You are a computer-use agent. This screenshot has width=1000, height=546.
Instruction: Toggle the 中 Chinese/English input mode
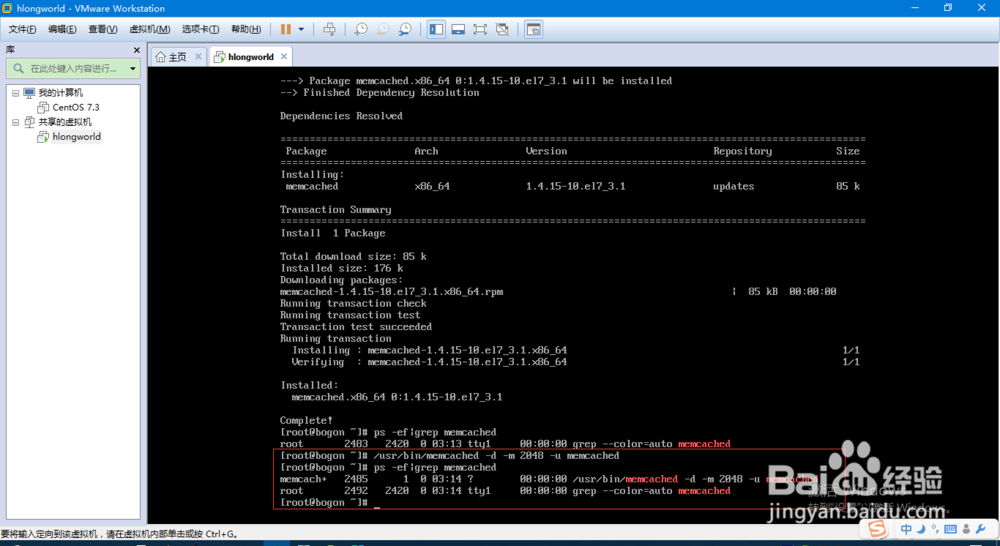point(906,529)
